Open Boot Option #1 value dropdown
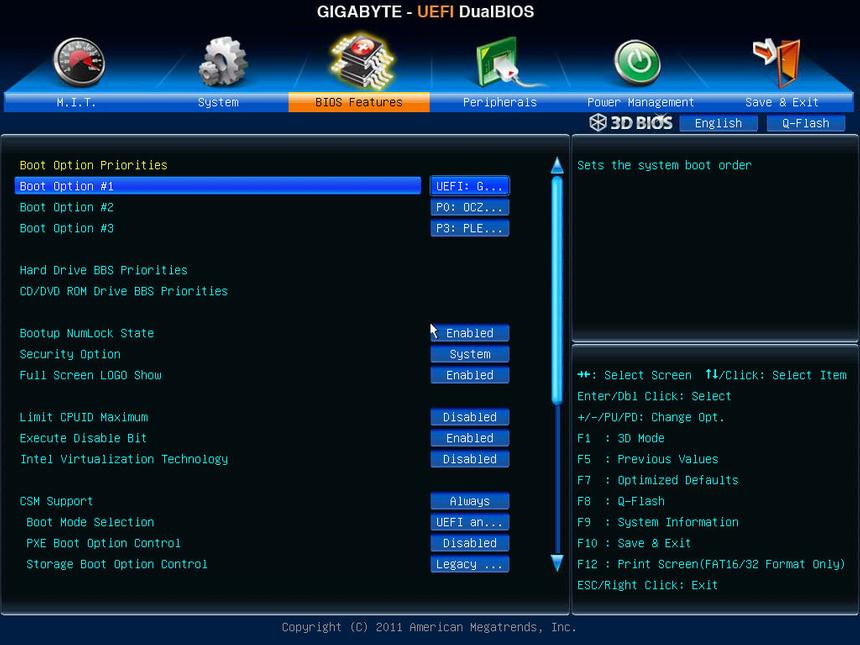Screen dimensions: 860x645 tap(470, 186)
